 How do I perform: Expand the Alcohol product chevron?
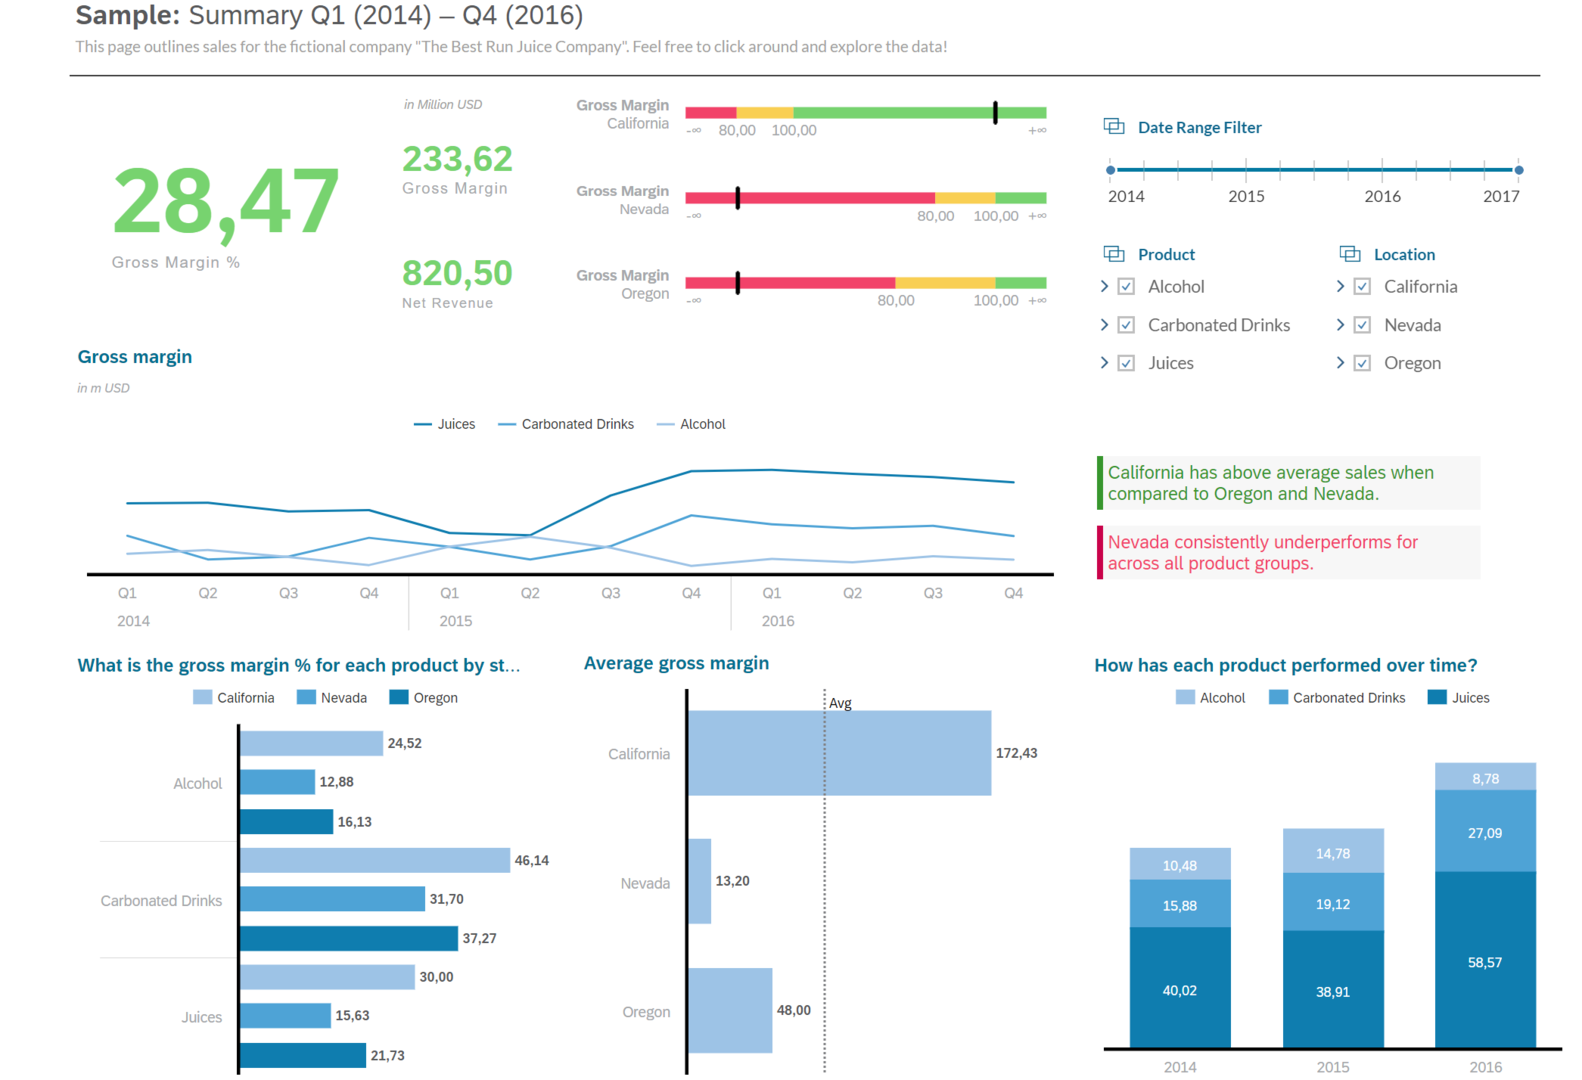click(1104, 287)
